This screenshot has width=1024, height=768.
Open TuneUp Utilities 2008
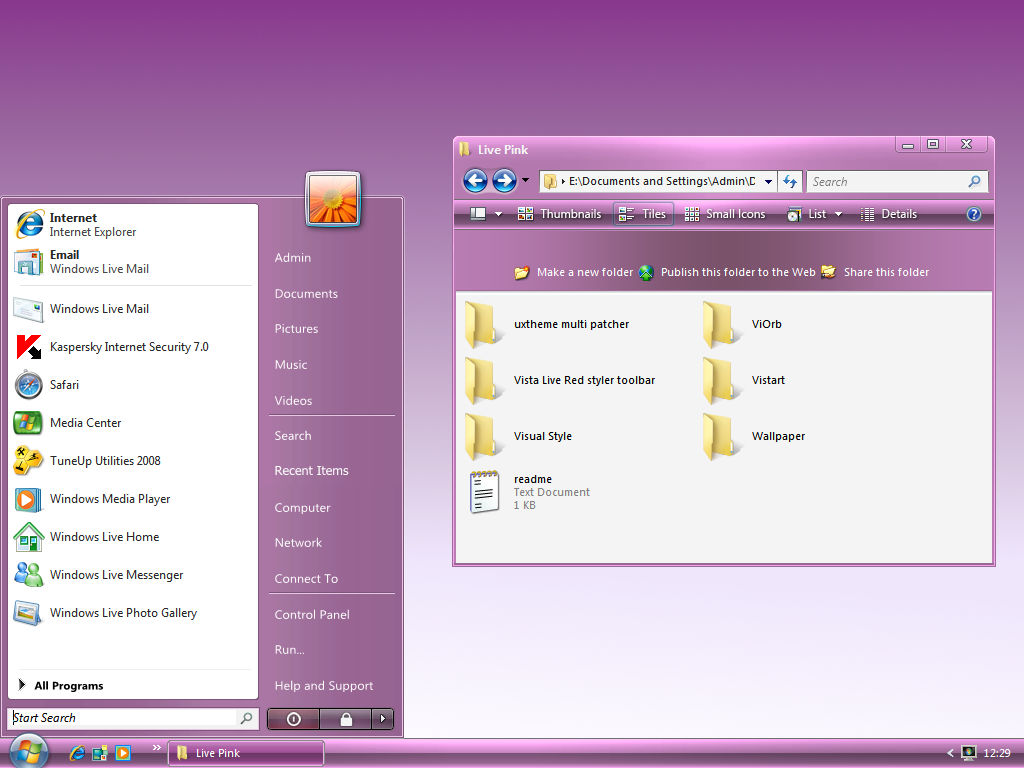tap(104, 461)
